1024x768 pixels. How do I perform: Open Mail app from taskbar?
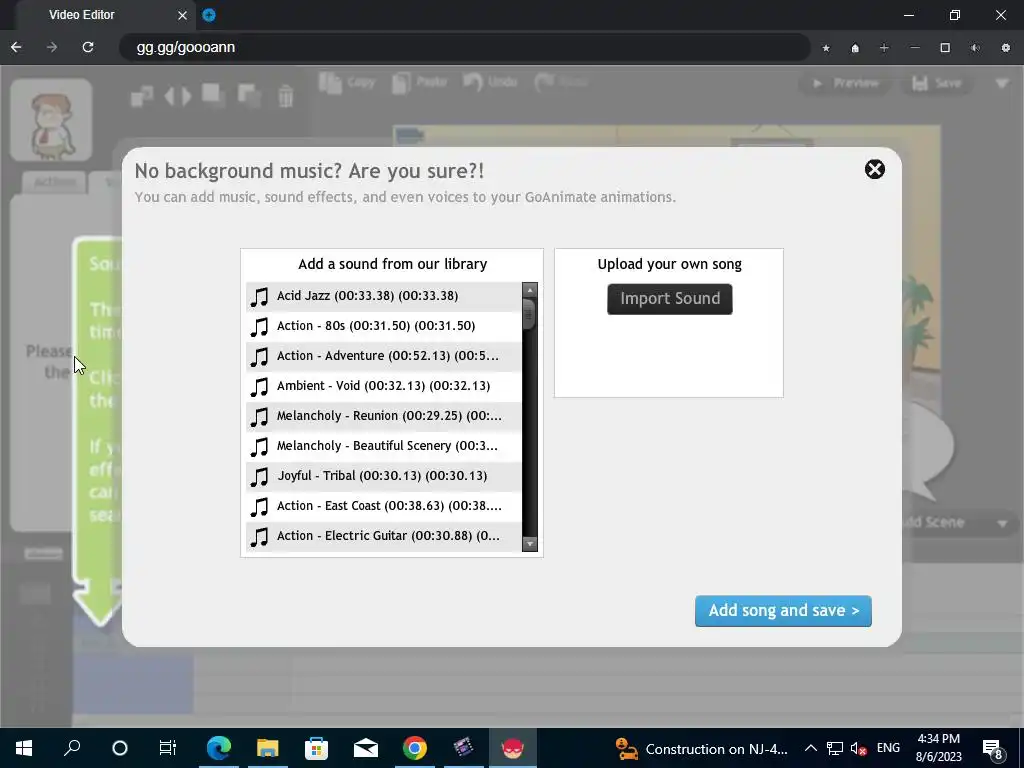pyautogui.click(x=366, y=748)
